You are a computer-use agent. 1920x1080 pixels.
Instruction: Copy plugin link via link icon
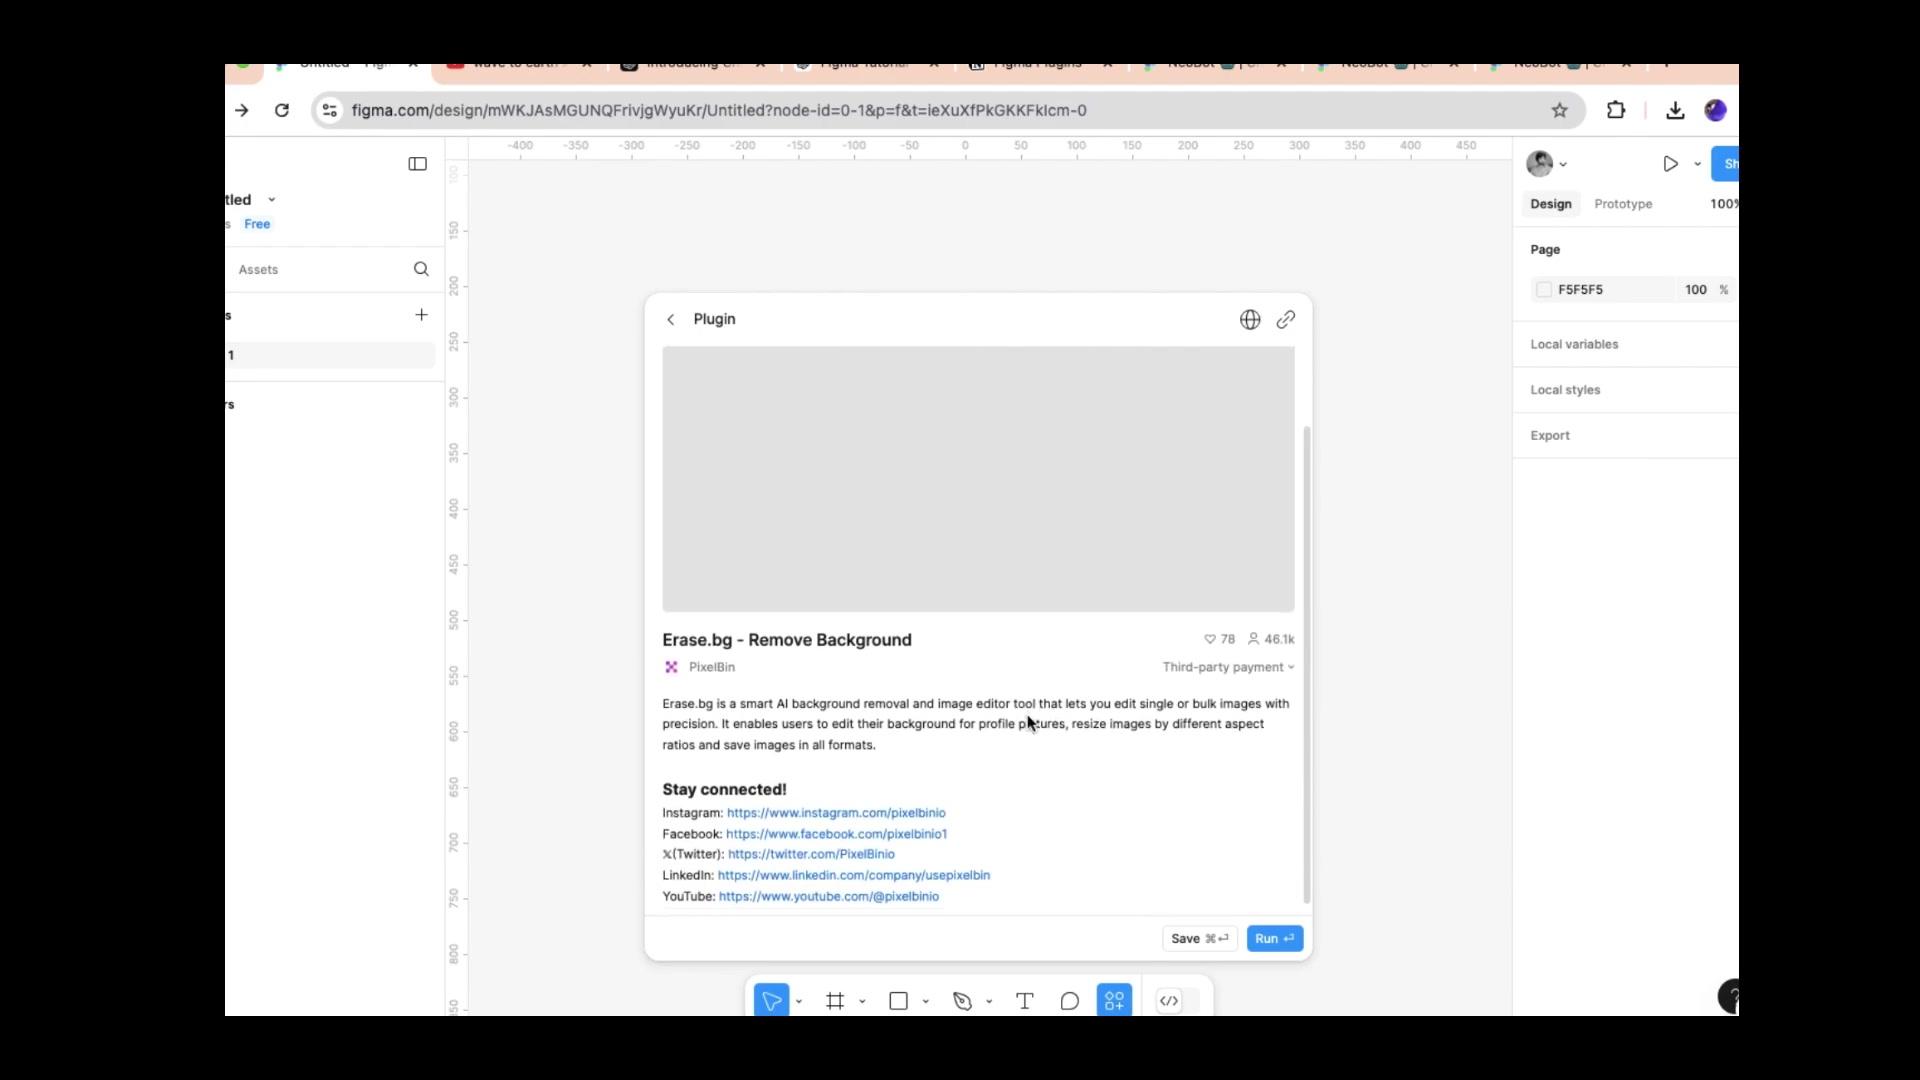[1287, 320]
